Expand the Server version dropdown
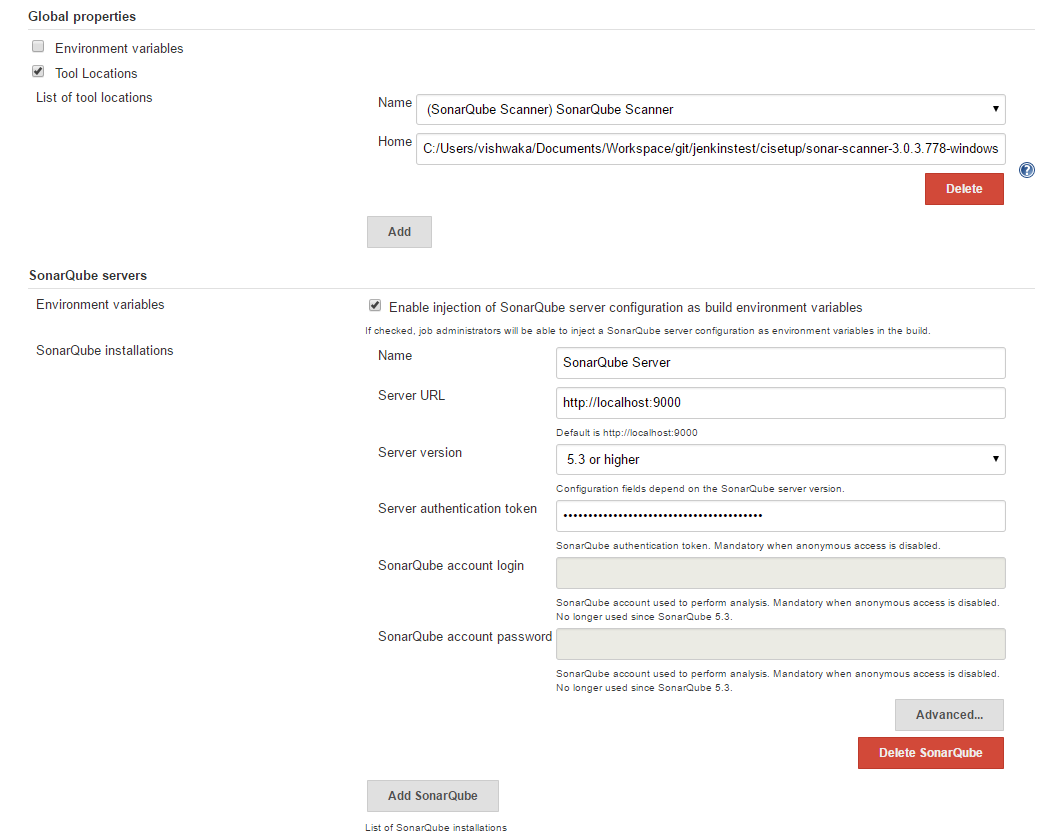The image size is (1051, 839). [780, 459]
